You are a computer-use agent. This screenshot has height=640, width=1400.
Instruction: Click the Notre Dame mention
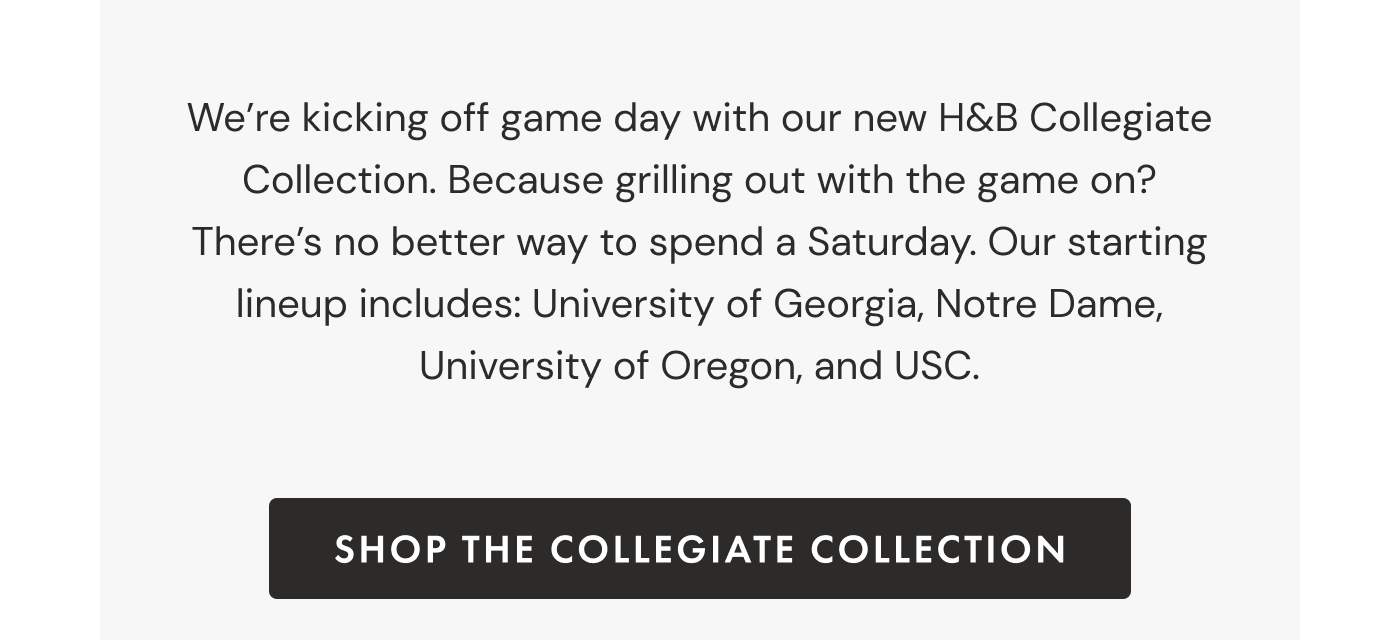click(1045, 303)
